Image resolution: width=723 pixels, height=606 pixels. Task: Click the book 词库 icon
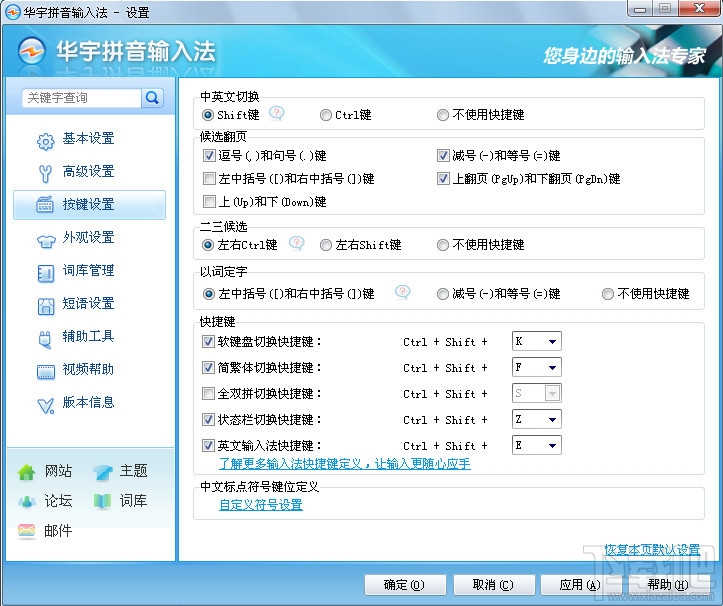click(102, 501)
